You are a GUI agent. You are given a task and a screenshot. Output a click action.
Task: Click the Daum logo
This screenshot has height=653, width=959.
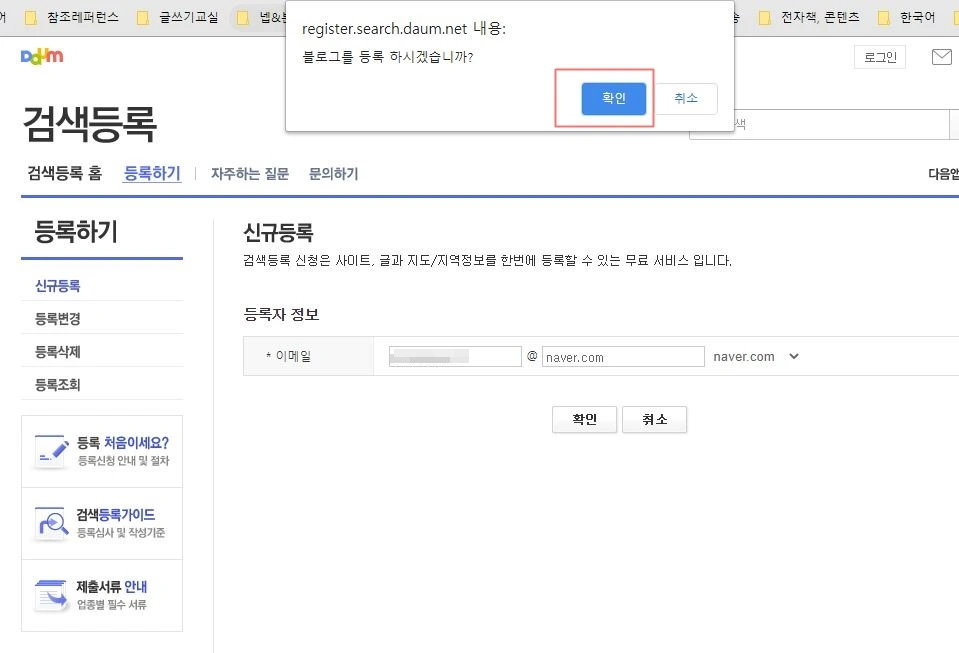[x=40, y=57]
